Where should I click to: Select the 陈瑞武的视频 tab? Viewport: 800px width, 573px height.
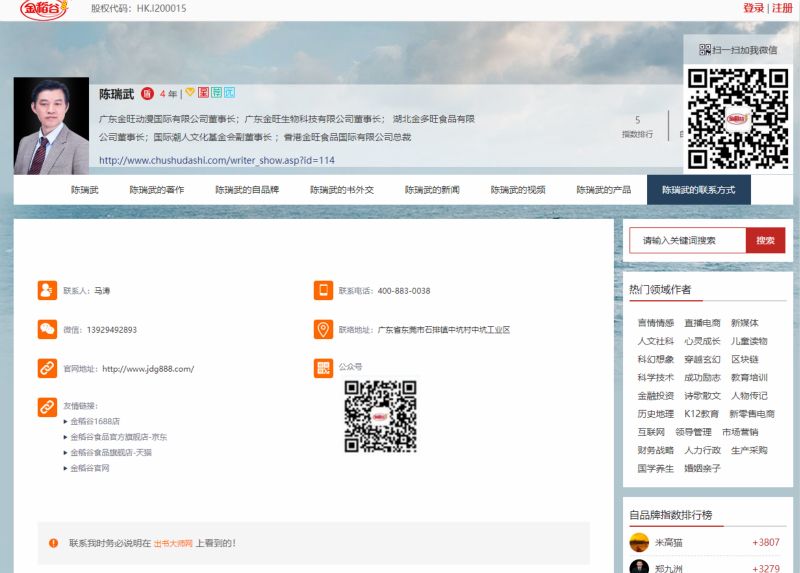point(518,190)
